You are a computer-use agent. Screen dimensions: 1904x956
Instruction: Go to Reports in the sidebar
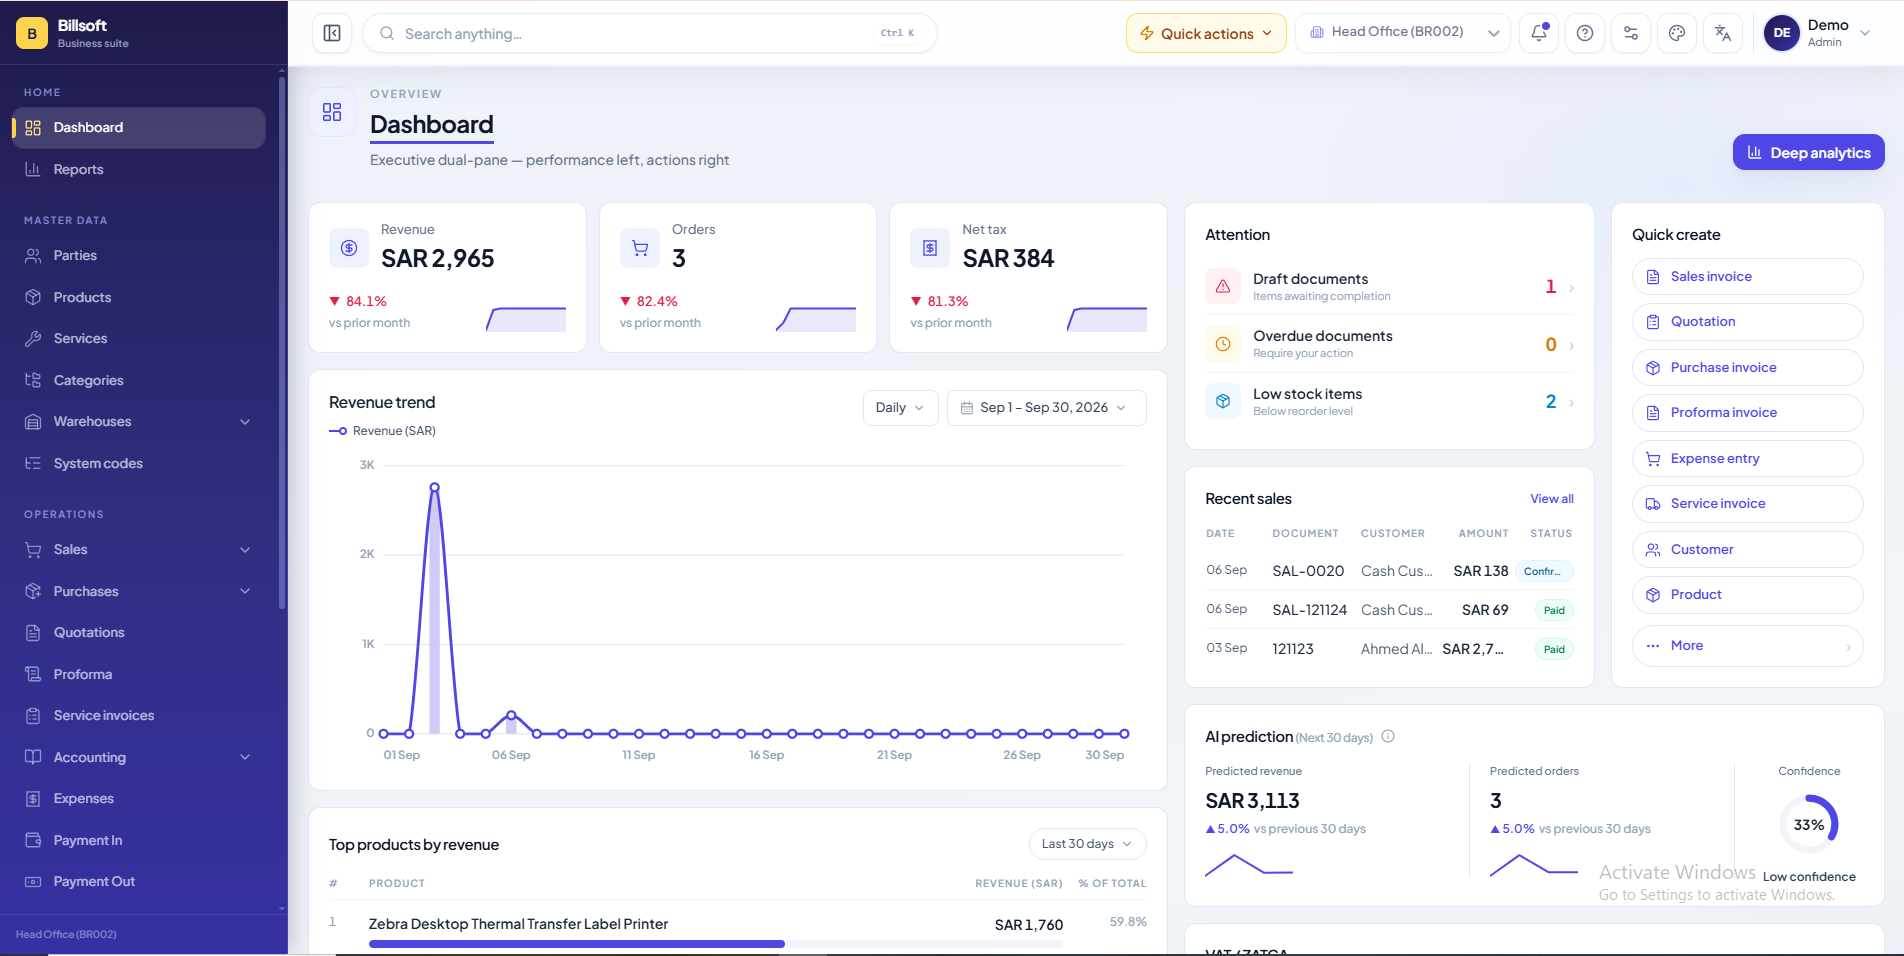[138, 170]
